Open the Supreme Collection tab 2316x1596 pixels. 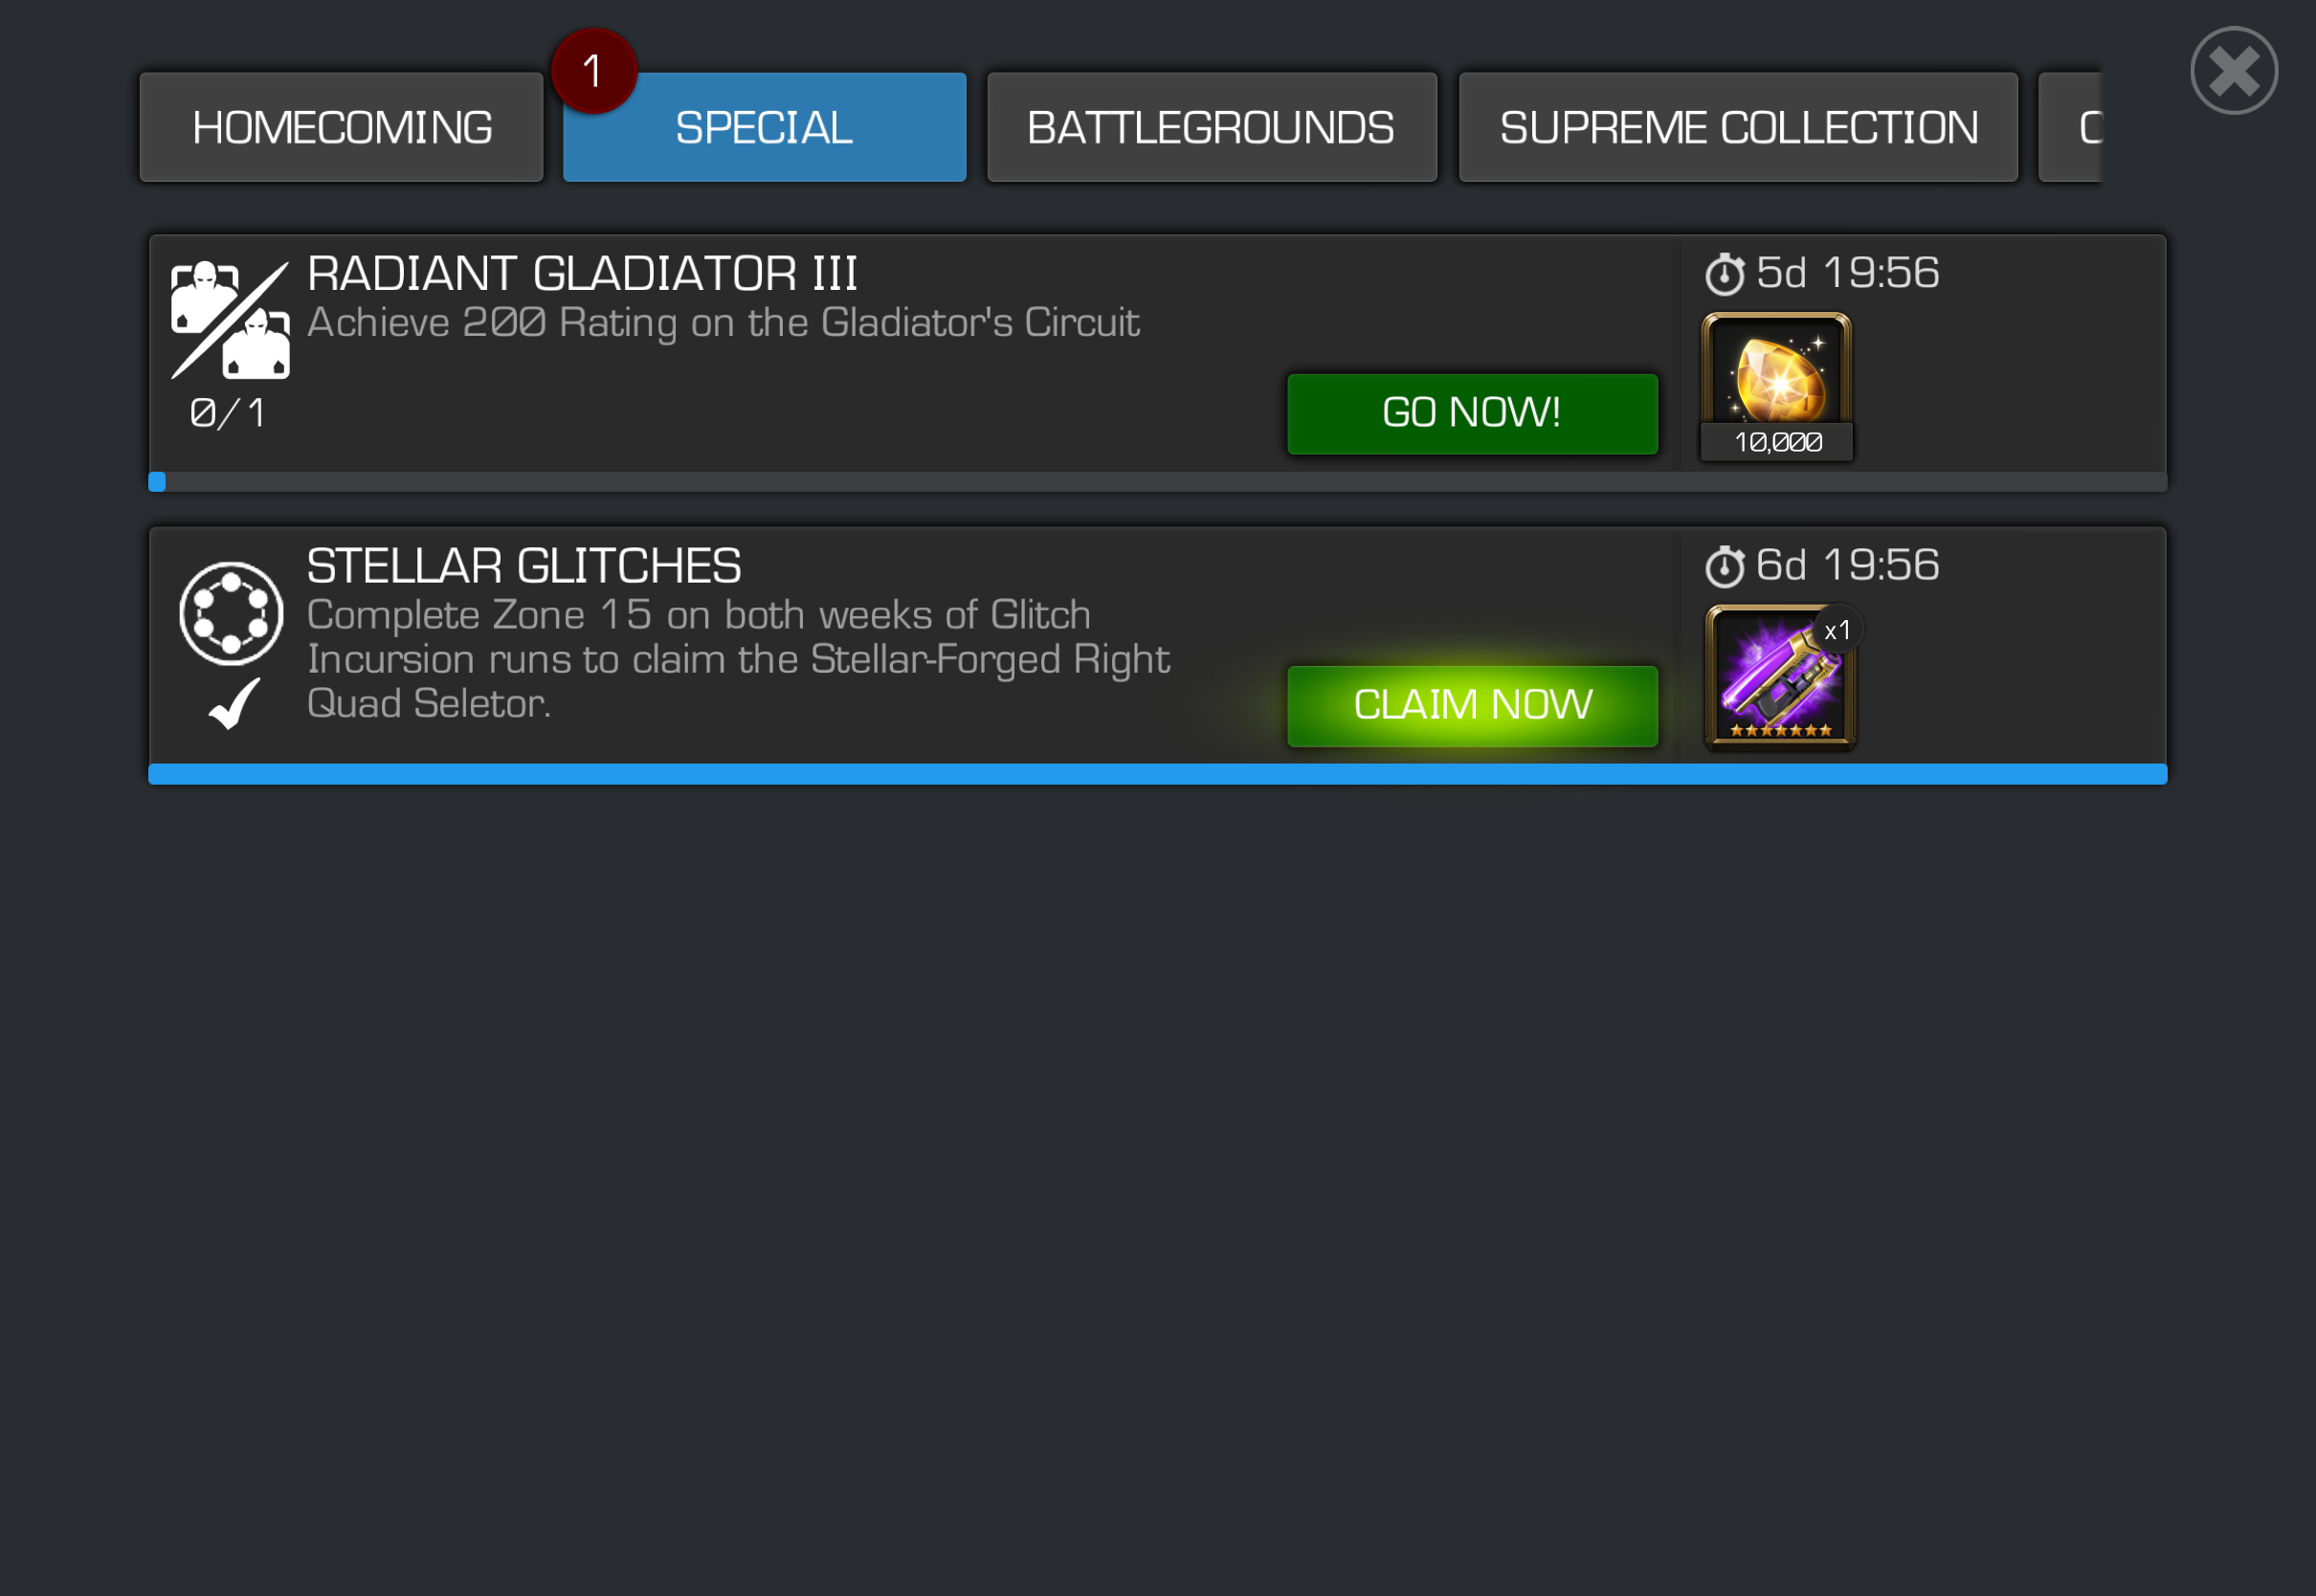tap(1738, 127)
